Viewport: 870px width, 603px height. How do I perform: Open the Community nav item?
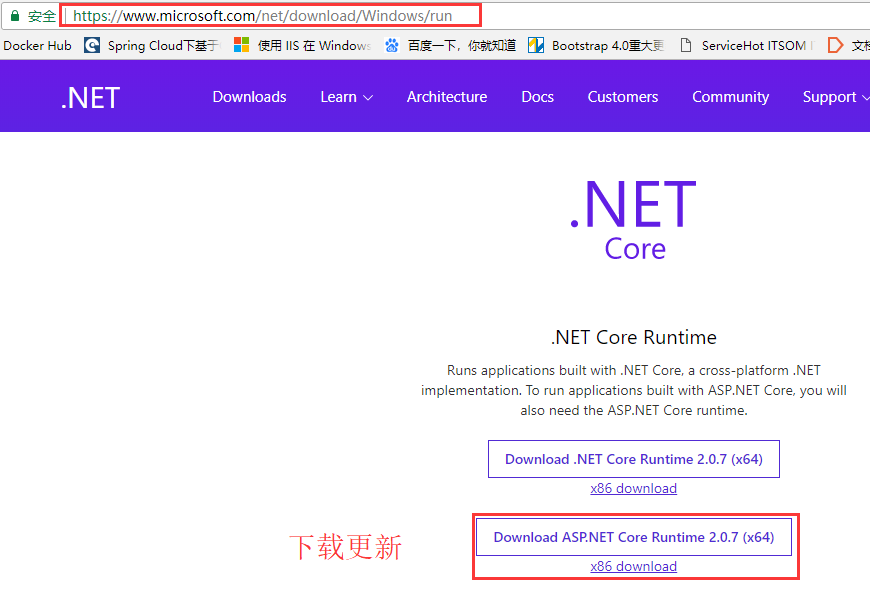pyautogui.click(x=730, y=97)
